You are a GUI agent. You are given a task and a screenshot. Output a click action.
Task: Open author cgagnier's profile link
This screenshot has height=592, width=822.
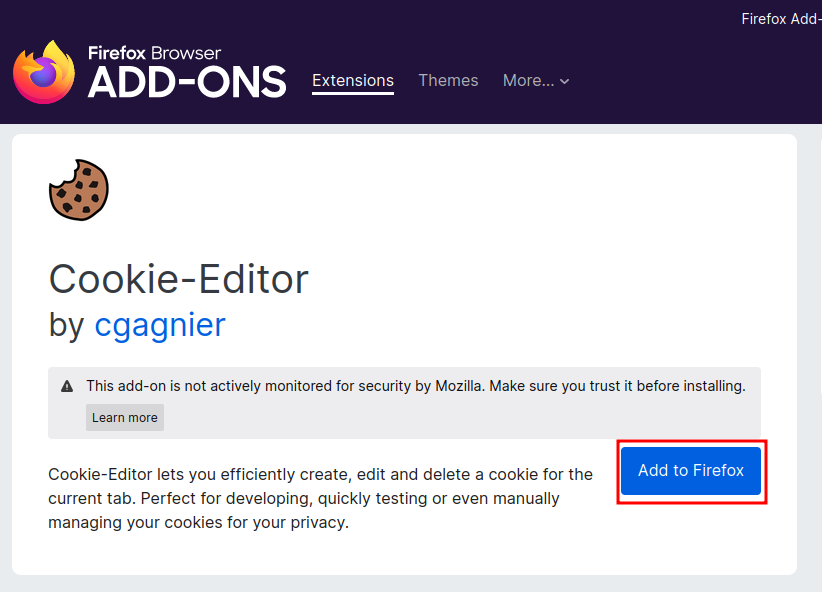click(x=160, y=324)
